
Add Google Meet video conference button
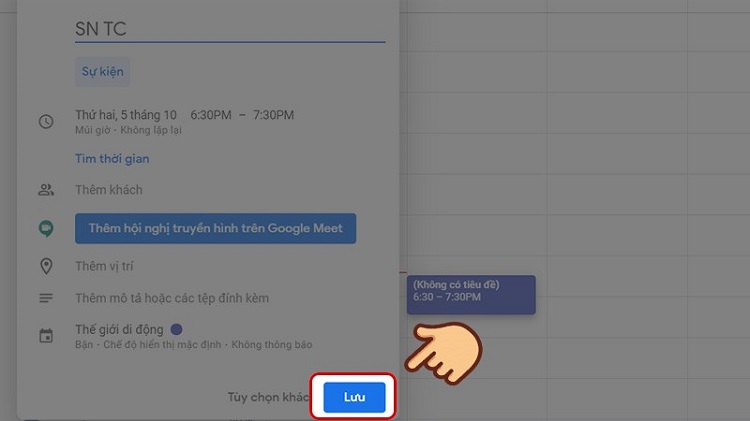(x=215, y=228)
